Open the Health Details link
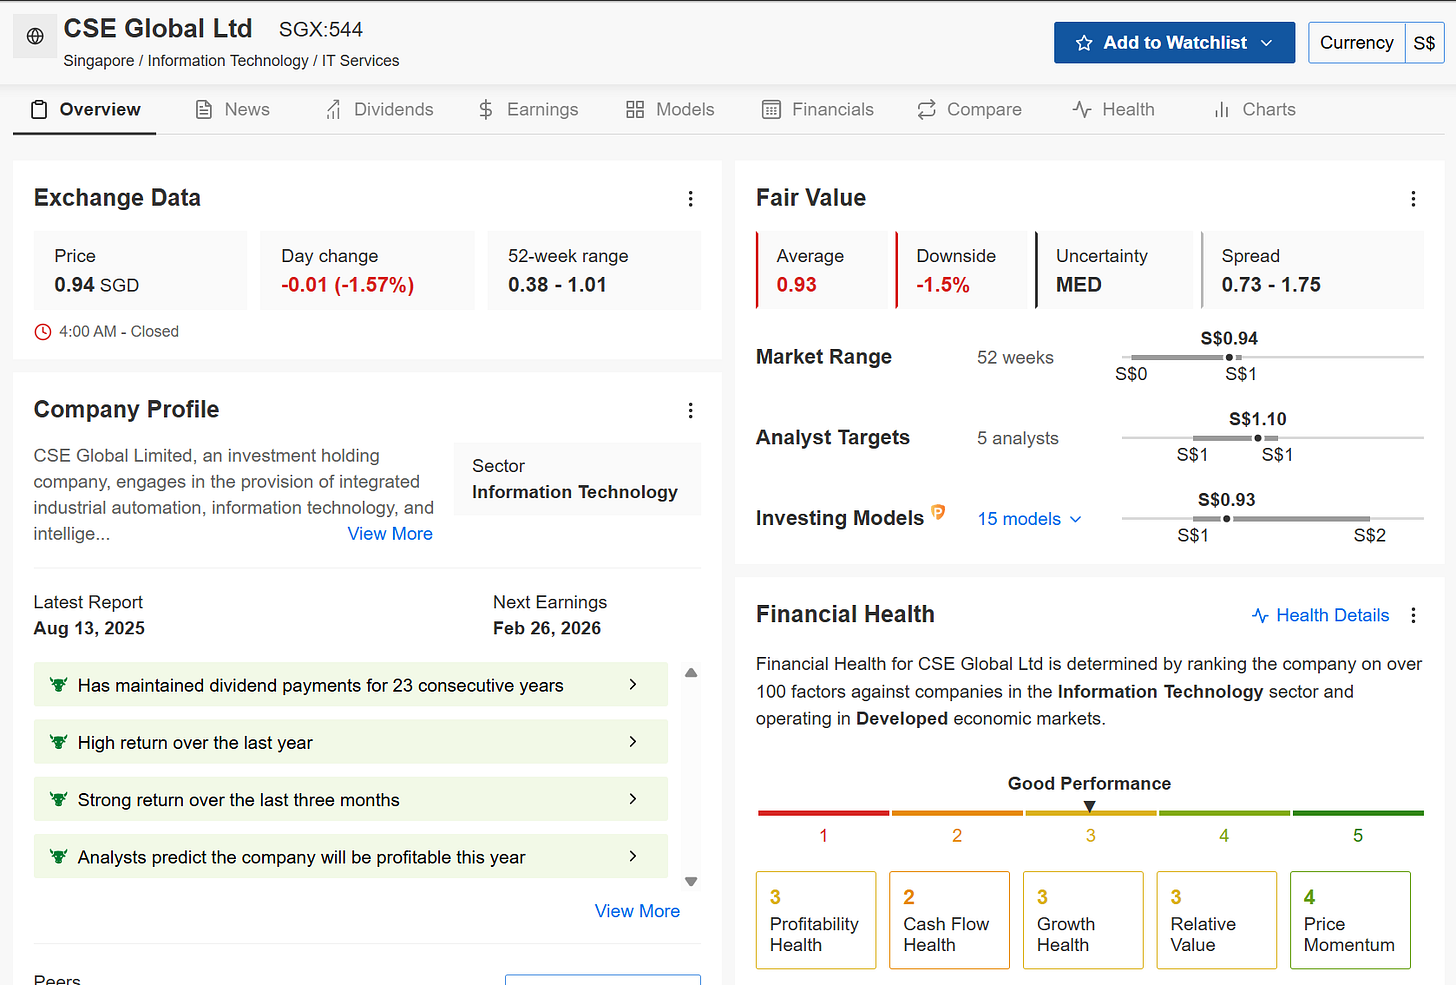Image resolution: width=1456 pixels, height=985 pixels. tap(1320, 615)
